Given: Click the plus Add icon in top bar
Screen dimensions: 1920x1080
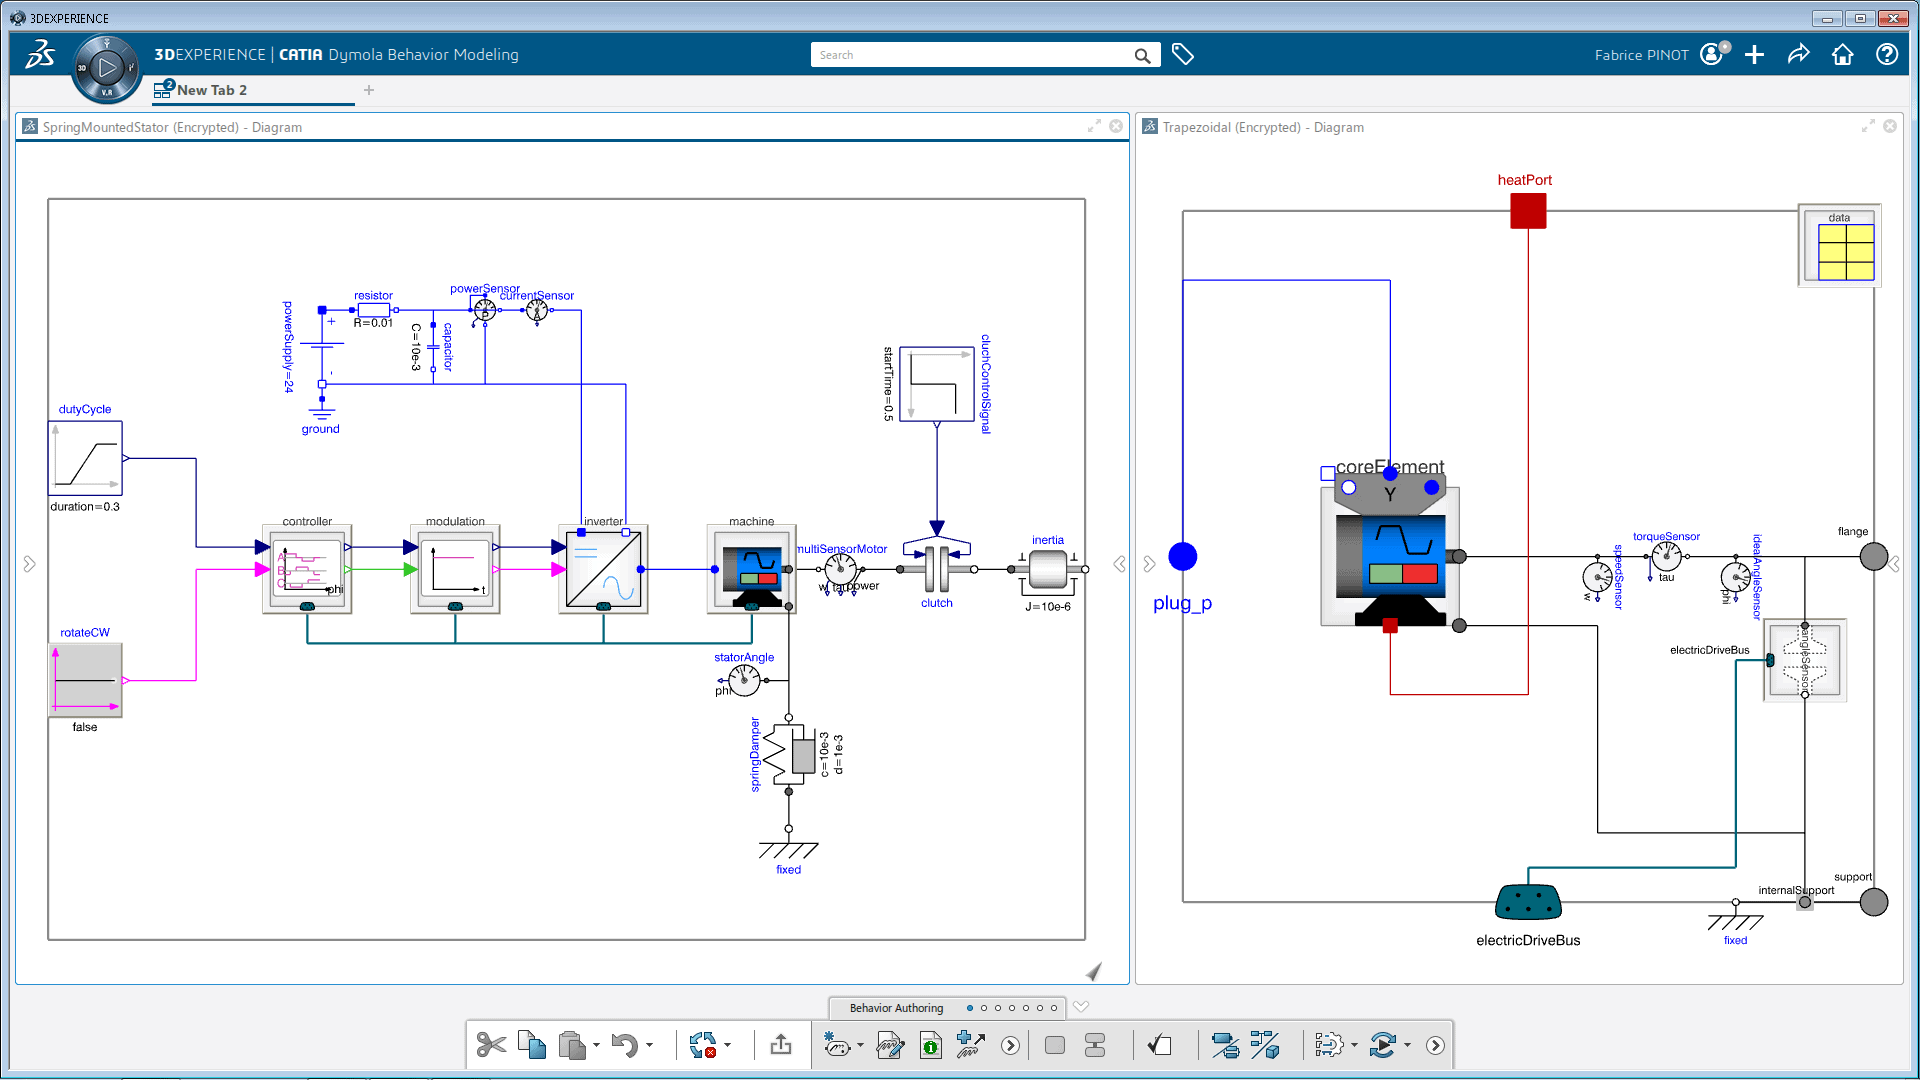Looking at the screenshot, I should click(1754, 54).
